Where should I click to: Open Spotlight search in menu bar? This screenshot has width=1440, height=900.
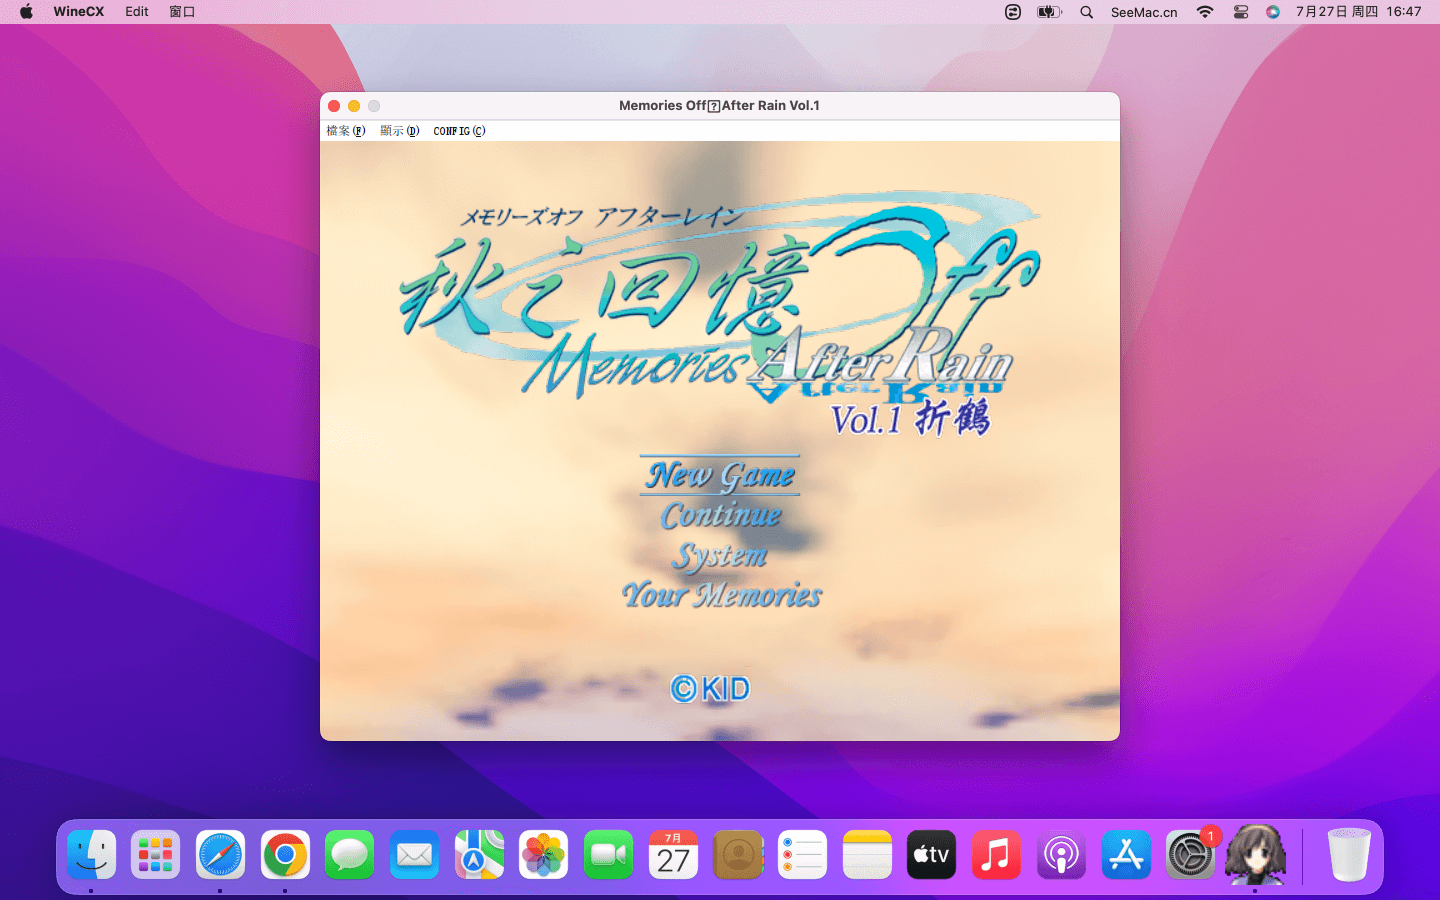coord(1086,12)
